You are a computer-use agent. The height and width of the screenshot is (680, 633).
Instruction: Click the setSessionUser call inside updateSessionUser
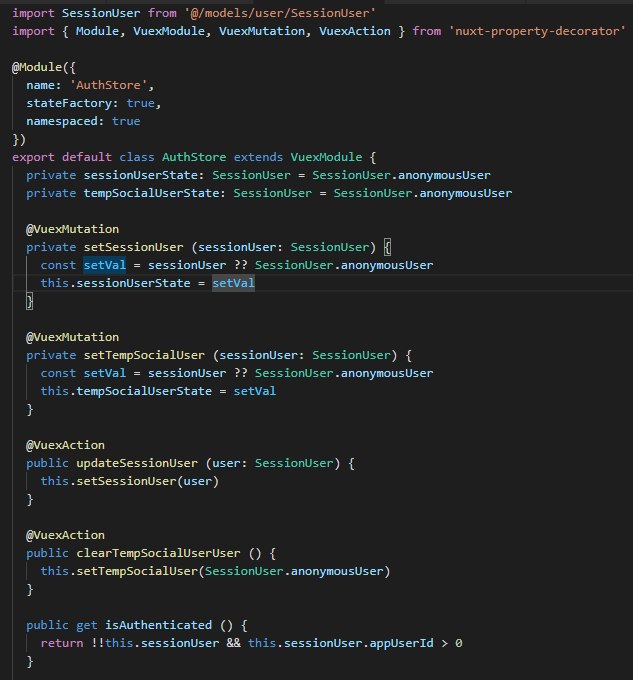(x=126, y=481)
